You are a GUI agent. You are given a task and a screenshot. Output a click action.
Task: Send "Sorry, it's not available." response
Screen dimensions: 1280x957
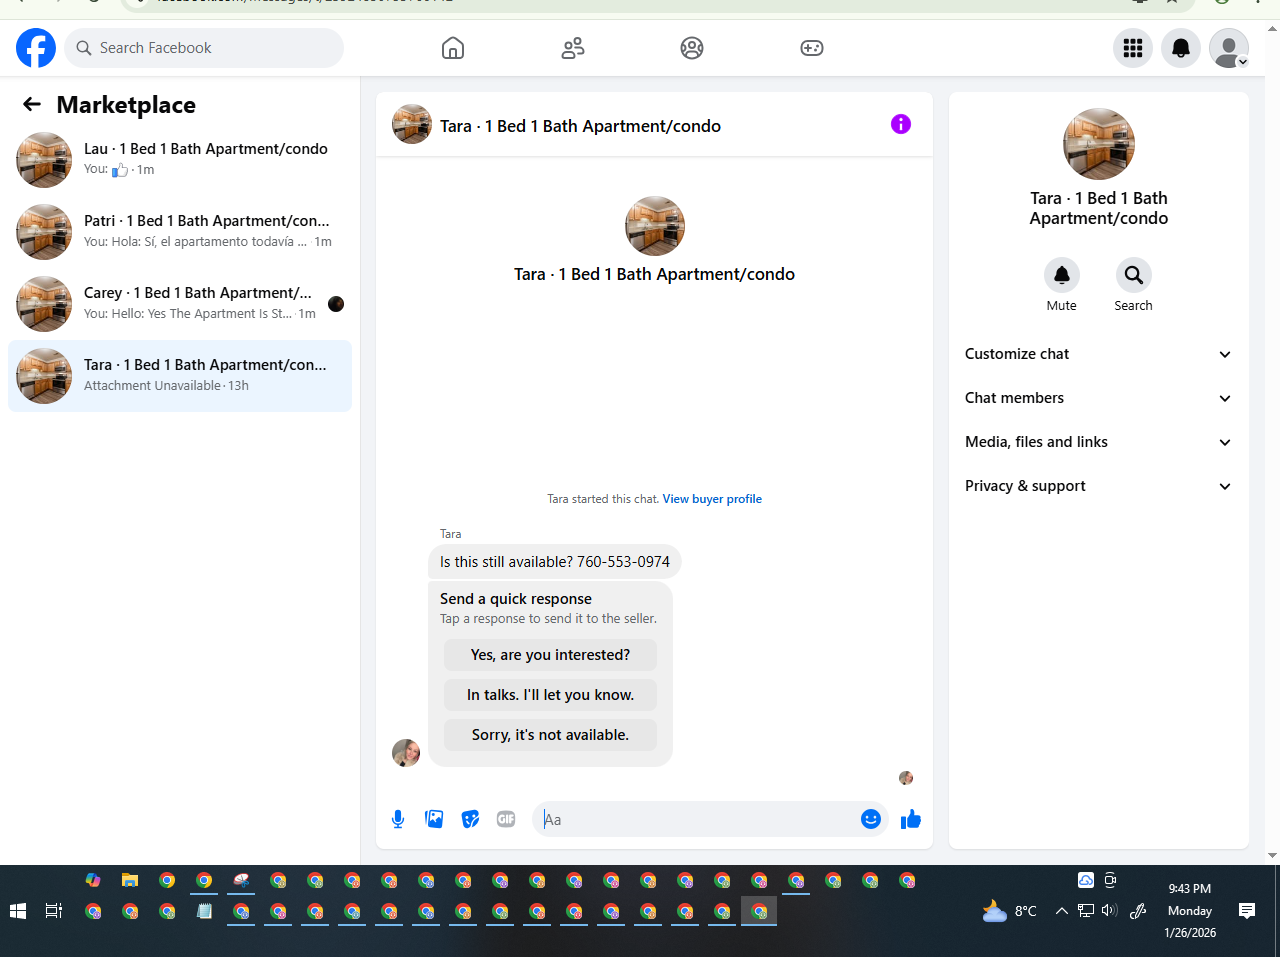(550, 735)
